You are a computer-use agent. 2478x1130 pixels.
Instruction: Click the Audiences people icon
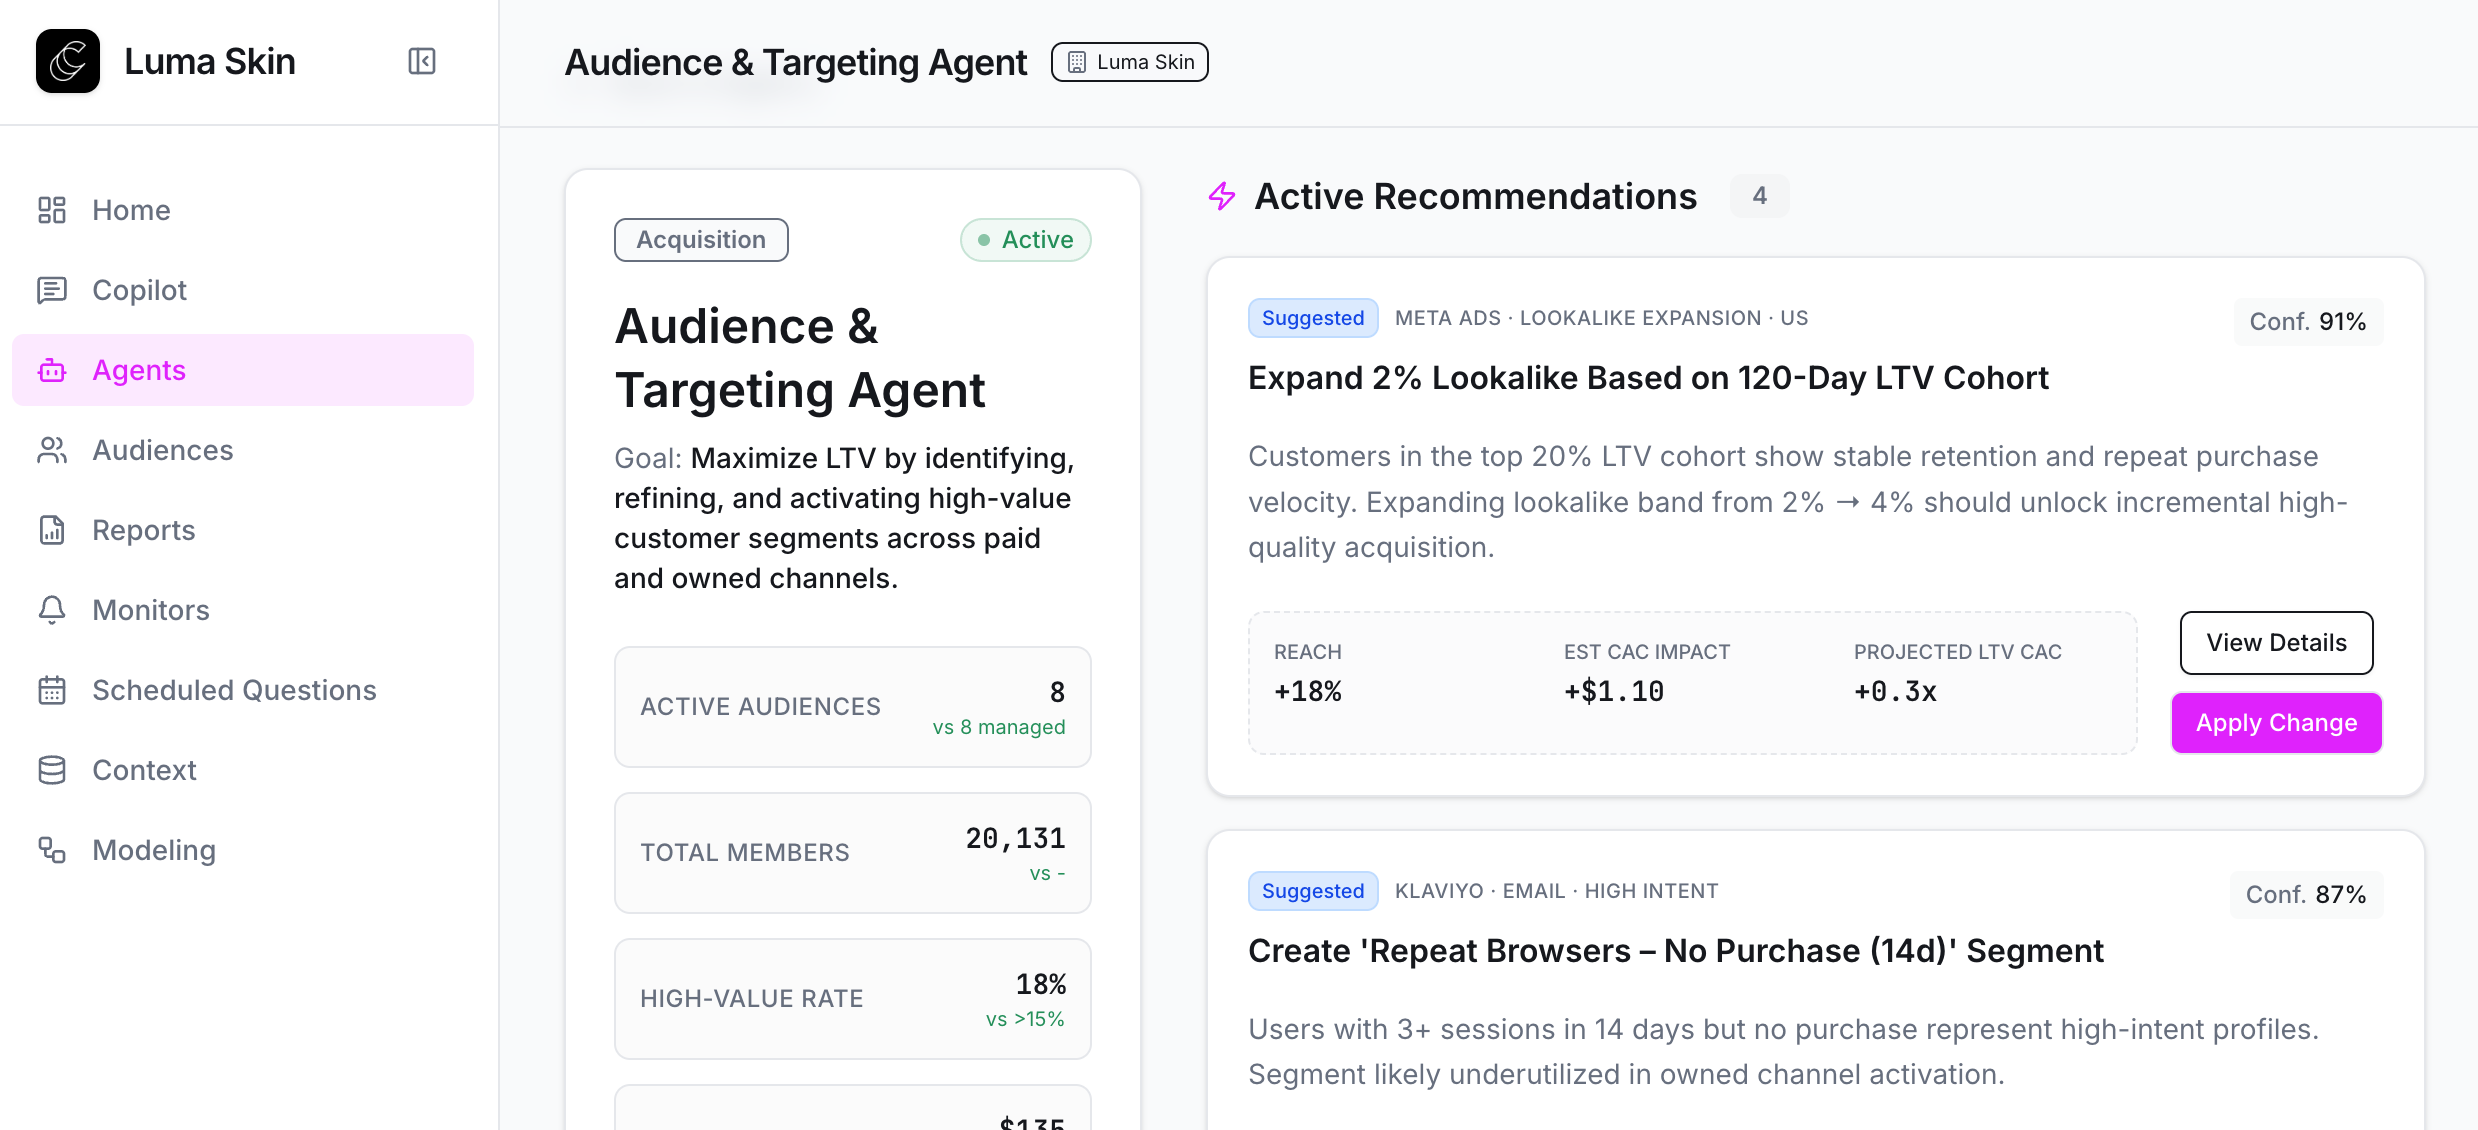pos(52,450)
